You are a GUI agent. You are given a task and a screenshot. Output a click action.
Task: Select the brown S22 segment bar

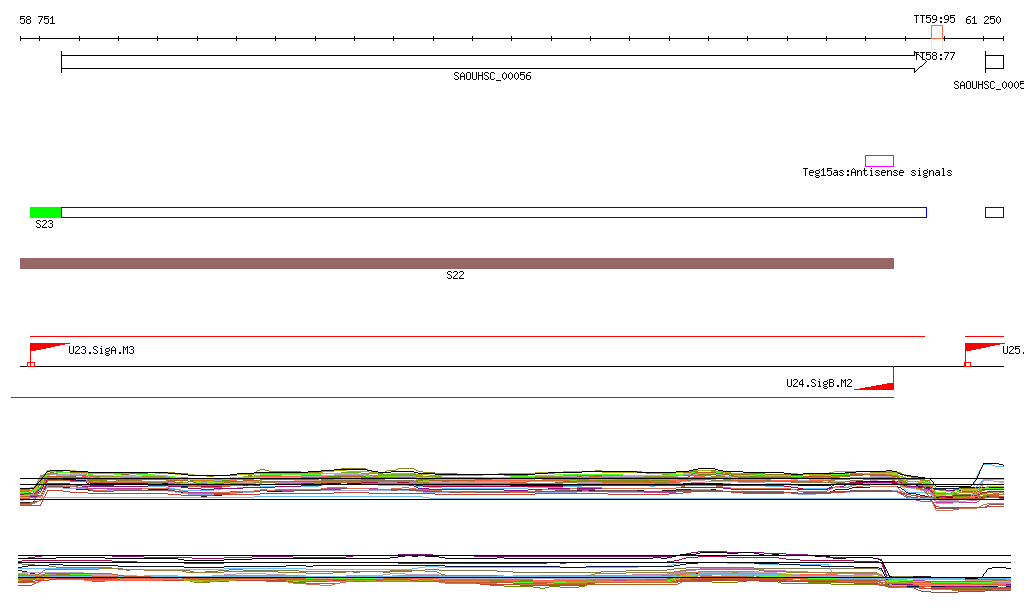coord(456,263)
